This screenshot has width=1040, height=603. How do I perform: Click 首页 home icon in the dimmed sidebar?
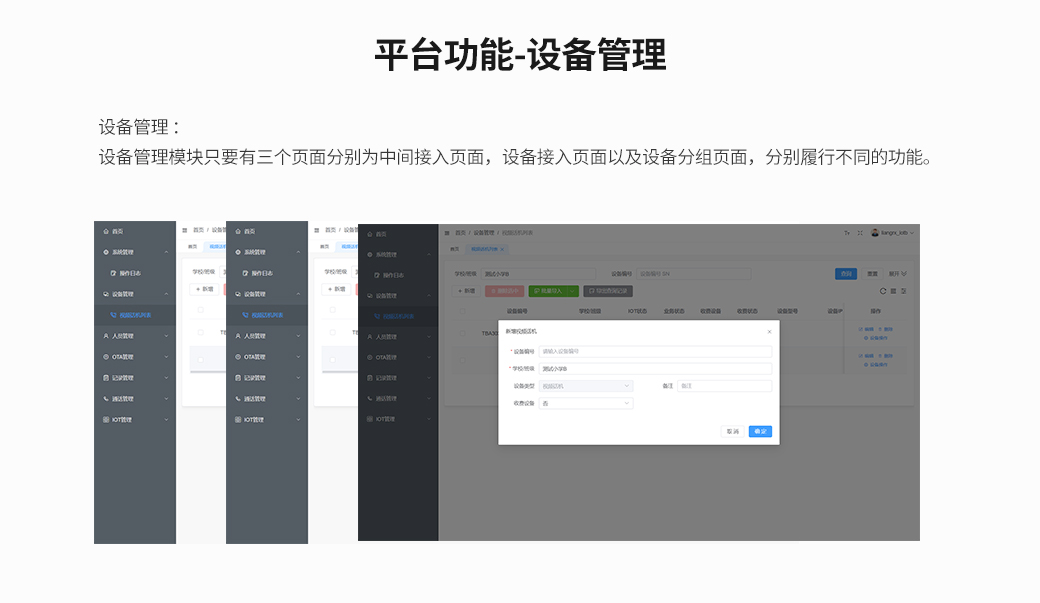pyautogui.click(x=370, y=234)
